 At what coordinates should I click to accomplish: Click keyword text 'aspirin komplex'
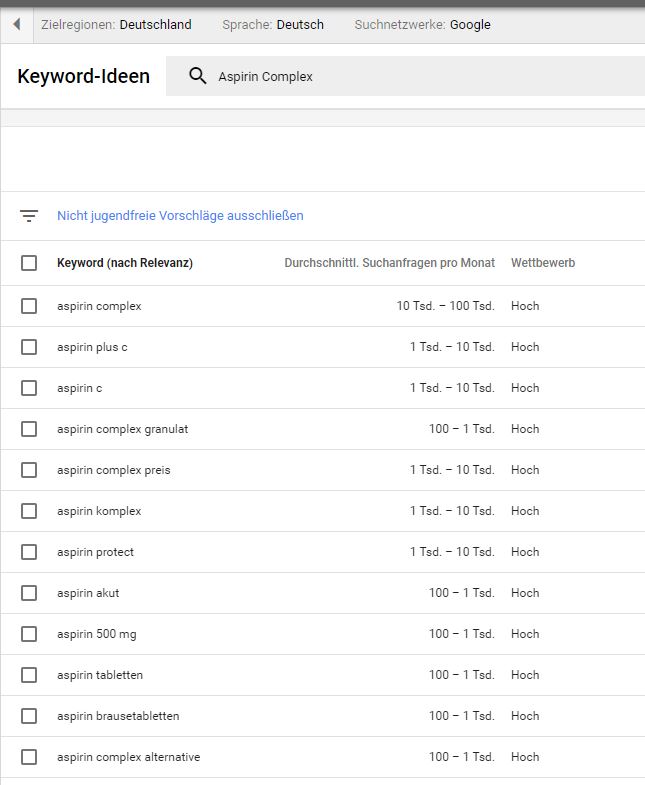[x=99, y=511]
